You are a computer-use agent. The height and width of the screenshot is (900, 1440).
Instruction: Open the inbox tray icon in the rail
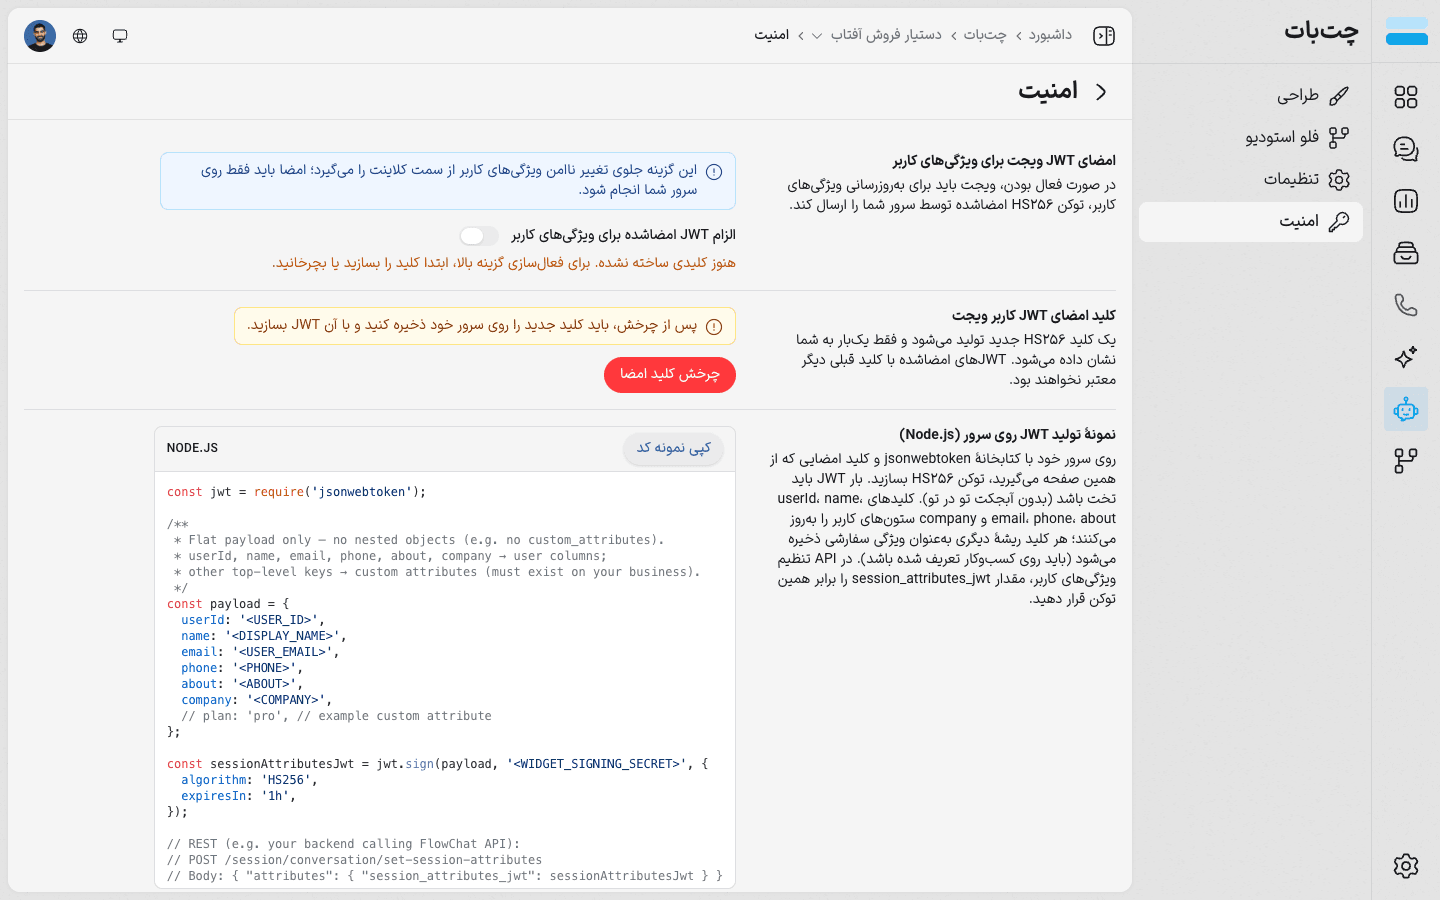pos(1406,253)
